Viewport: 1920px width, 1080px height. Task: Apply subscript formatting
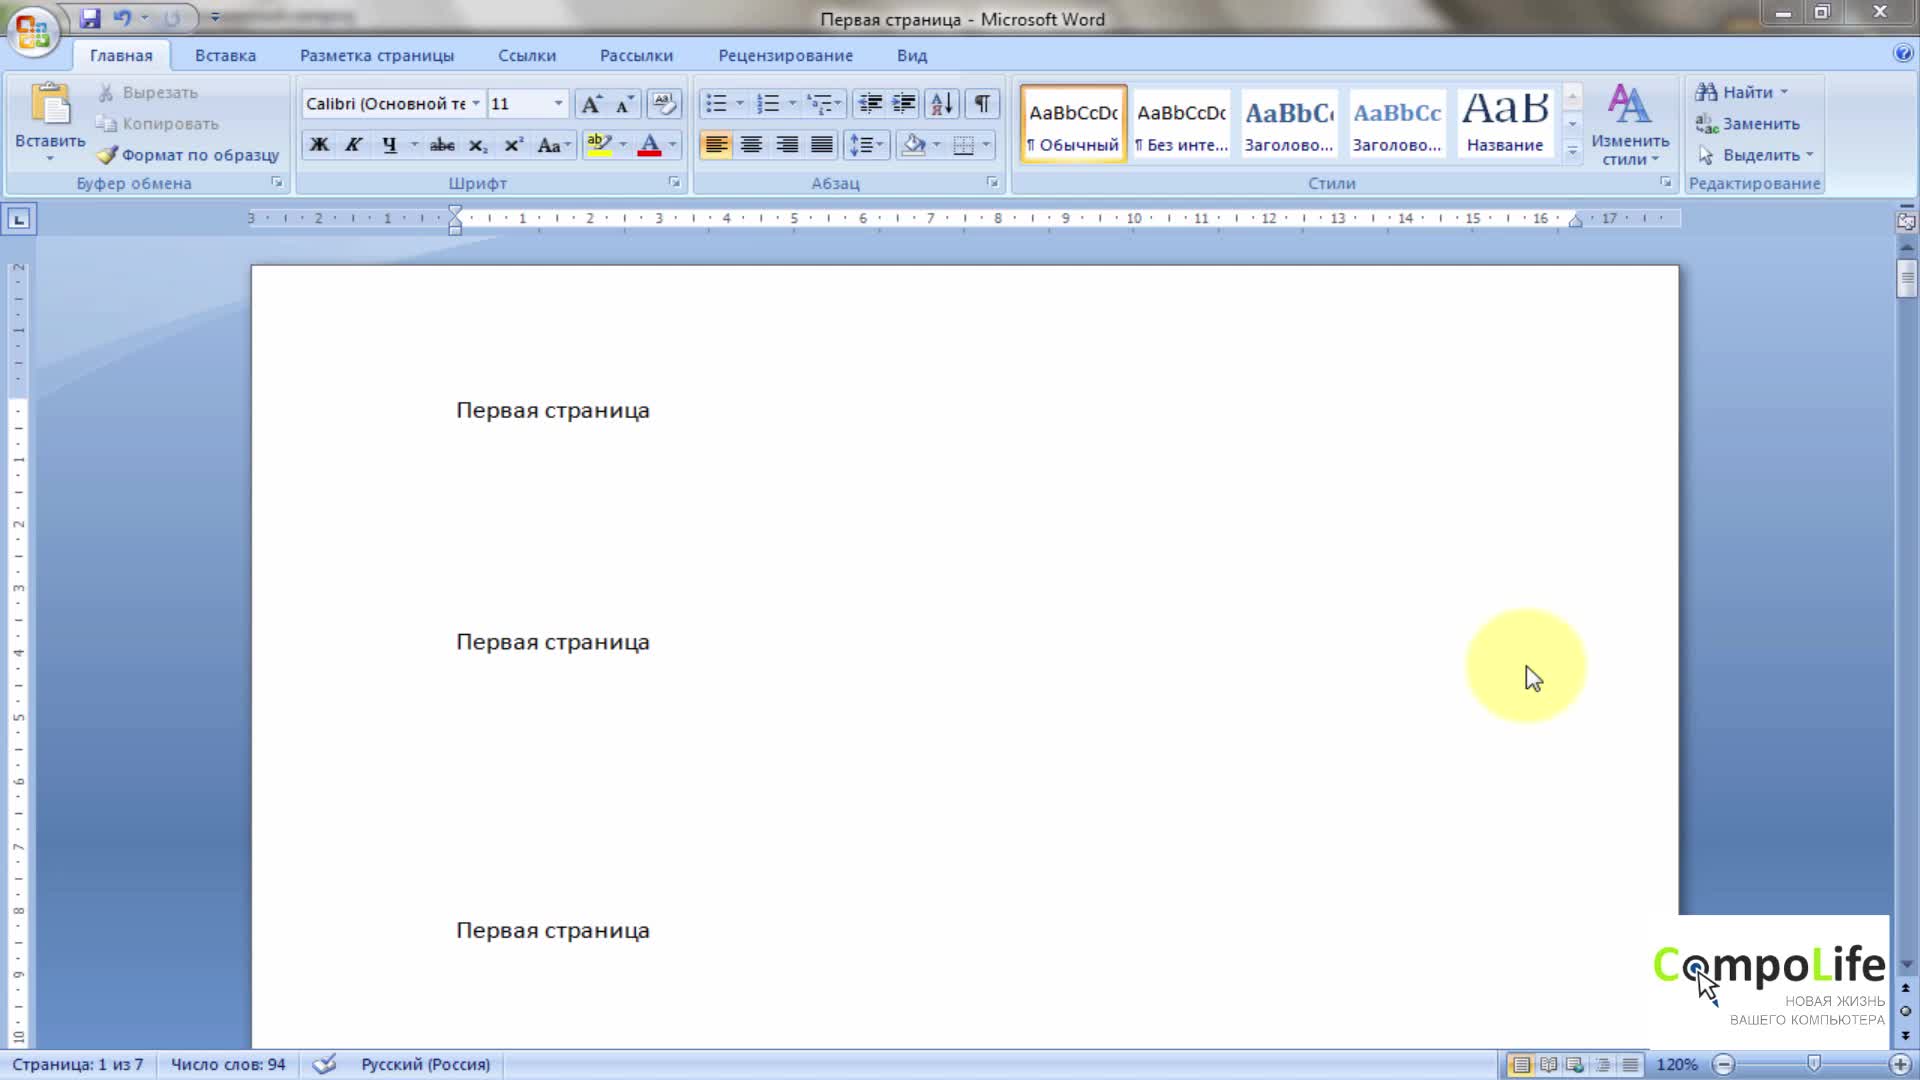[x=478, y=145]
